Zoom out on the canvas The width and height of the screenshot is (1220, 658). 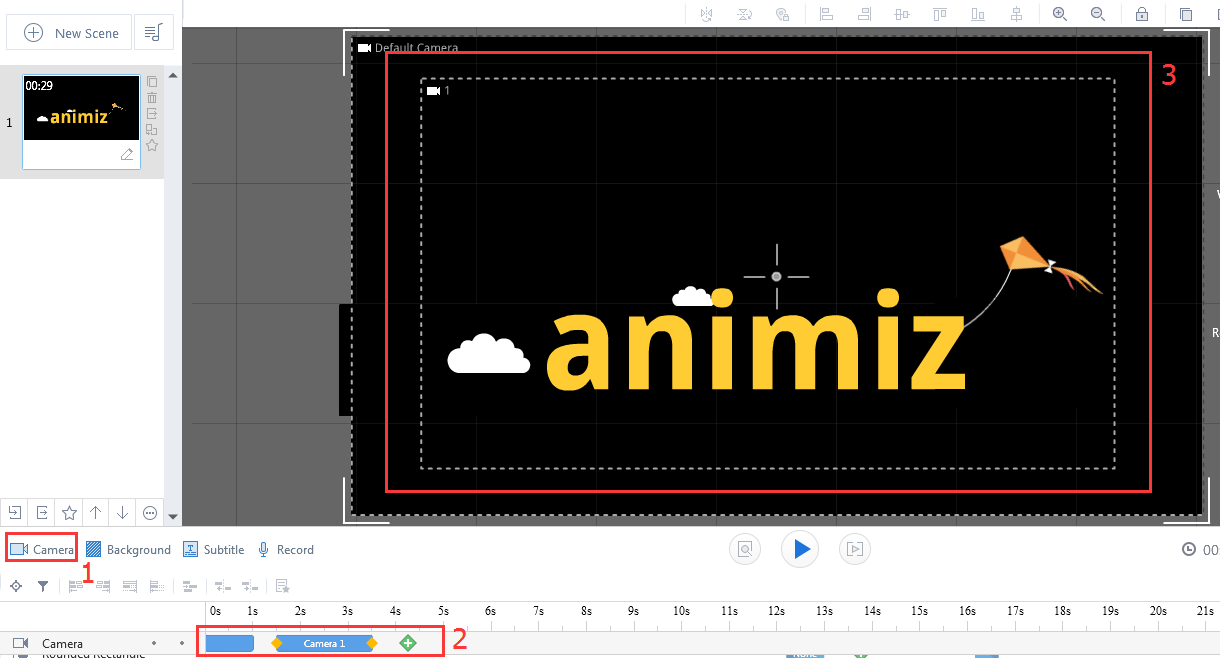point(1098,14)
